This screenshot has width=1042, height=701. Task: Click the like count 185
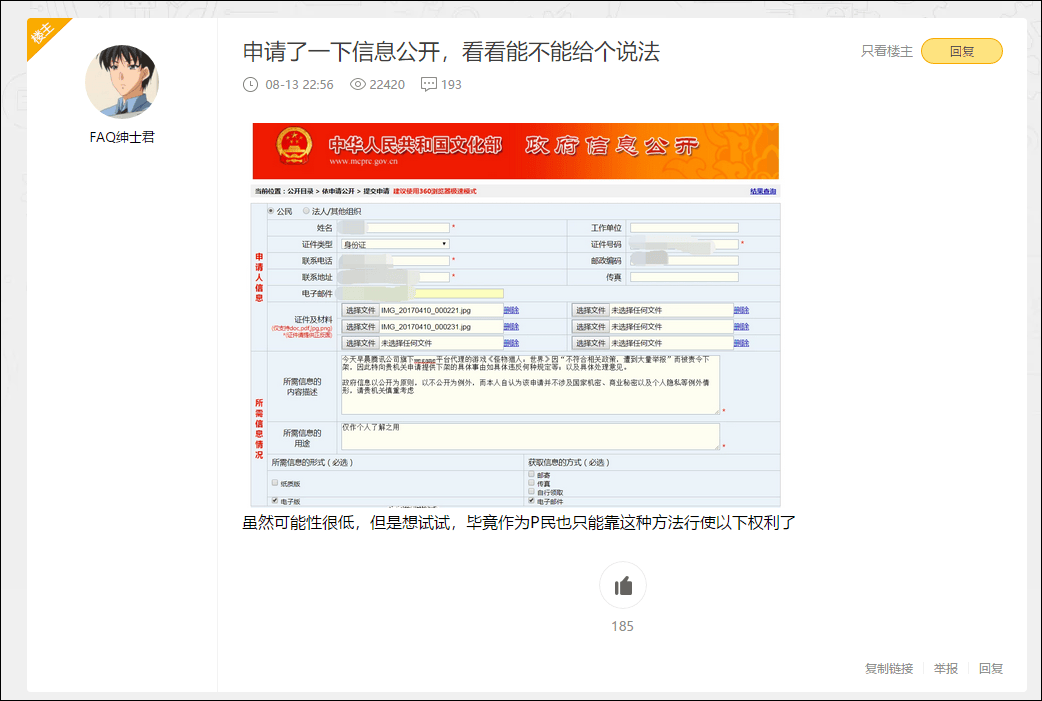(x=623, y=626)
